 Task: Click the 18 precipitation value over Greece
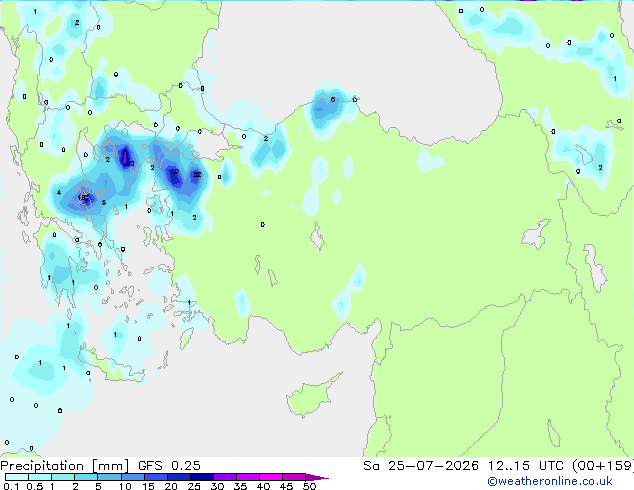click(82, 198)
